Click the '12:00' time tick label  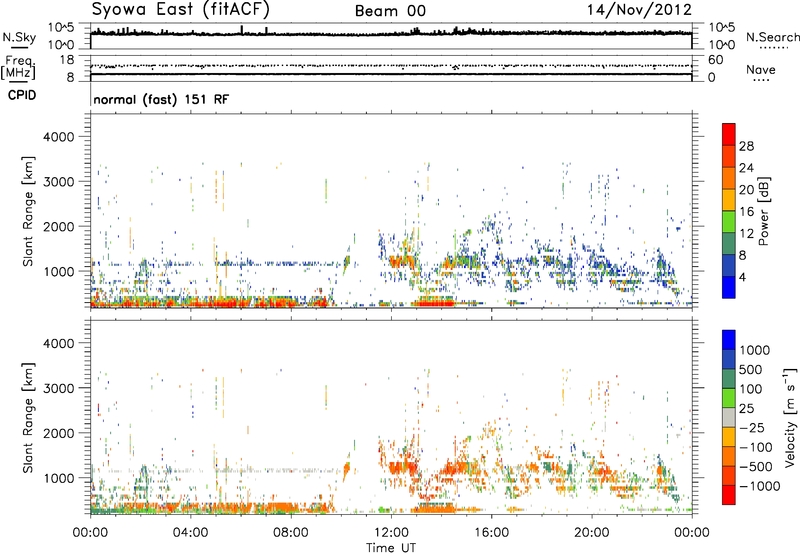[x=391, y=533]
